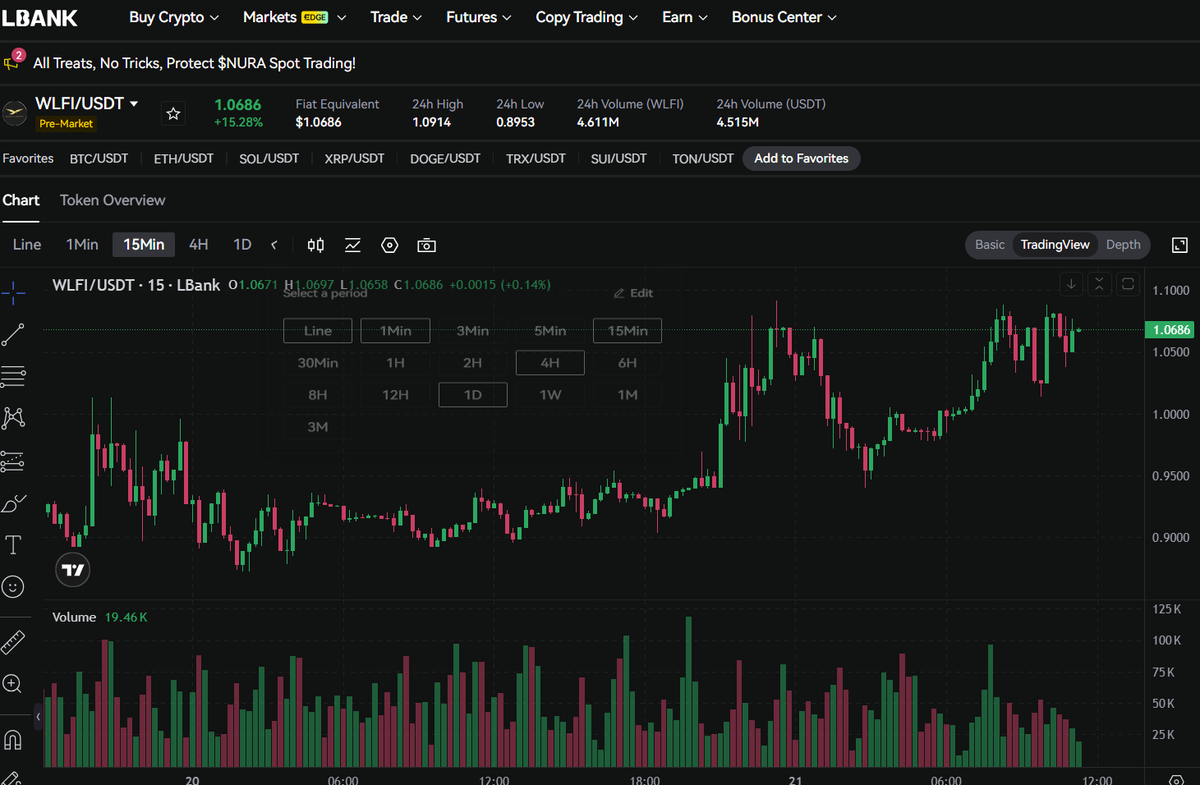Toggle magnet mode on chart

[14, 740]
